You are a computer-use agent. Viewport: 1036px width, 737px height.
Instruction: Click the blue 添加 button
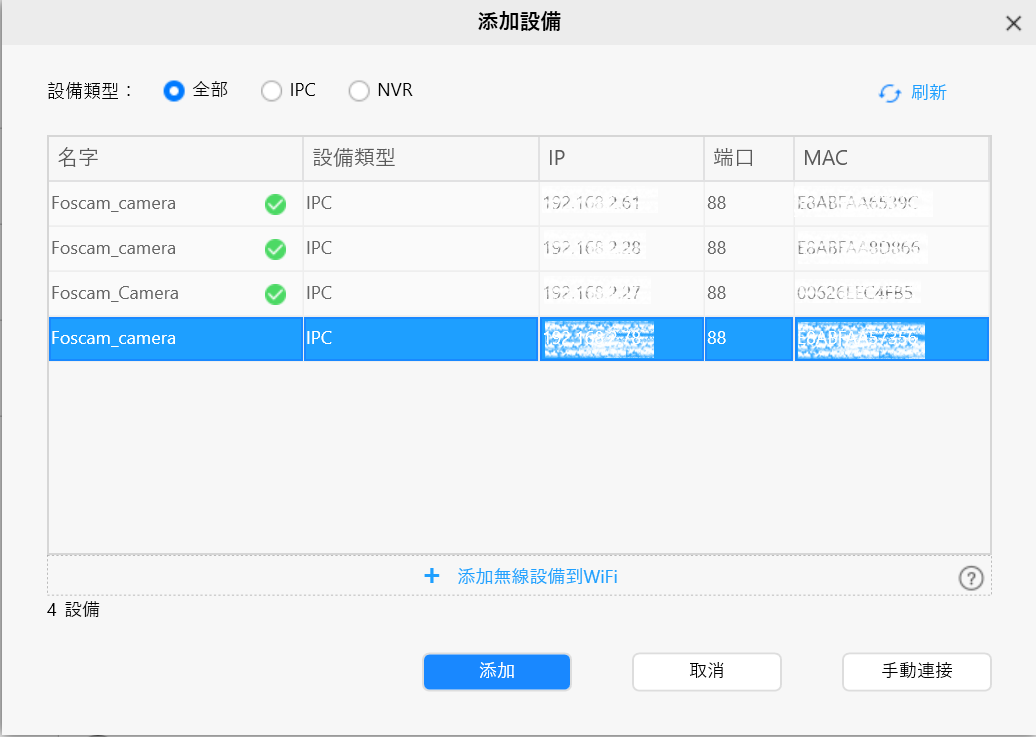[497, 672]
